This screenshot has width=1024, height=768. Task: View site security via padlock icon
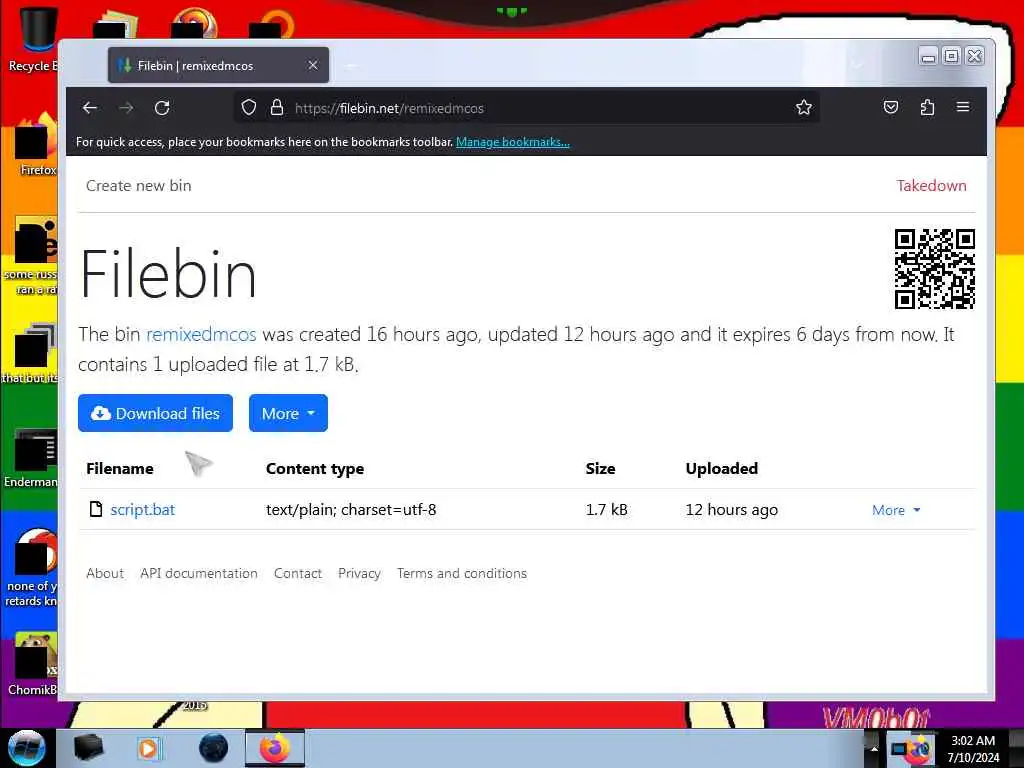(277, 108)
